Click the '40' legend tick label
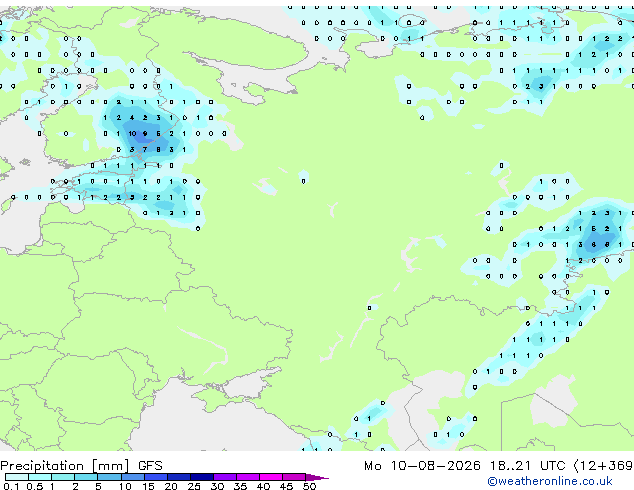Viewport: 634px width, 490px height. [263, 486]
